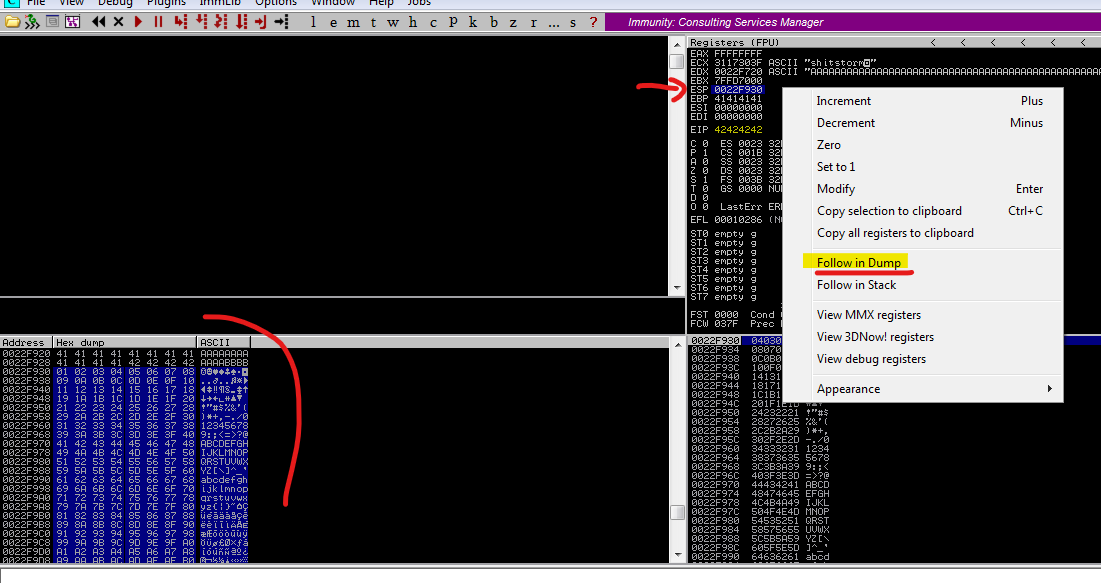Click the Open file folder icon

tap(13, 22)
